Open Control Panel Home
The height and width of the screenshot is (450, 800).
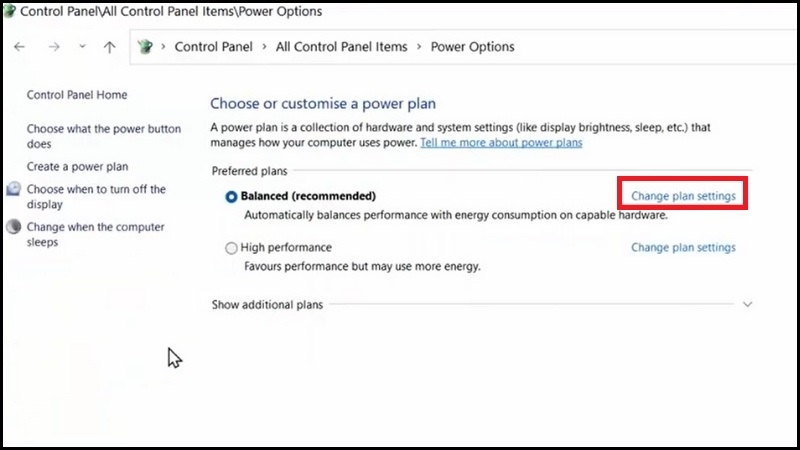click(x=77, y=95)
